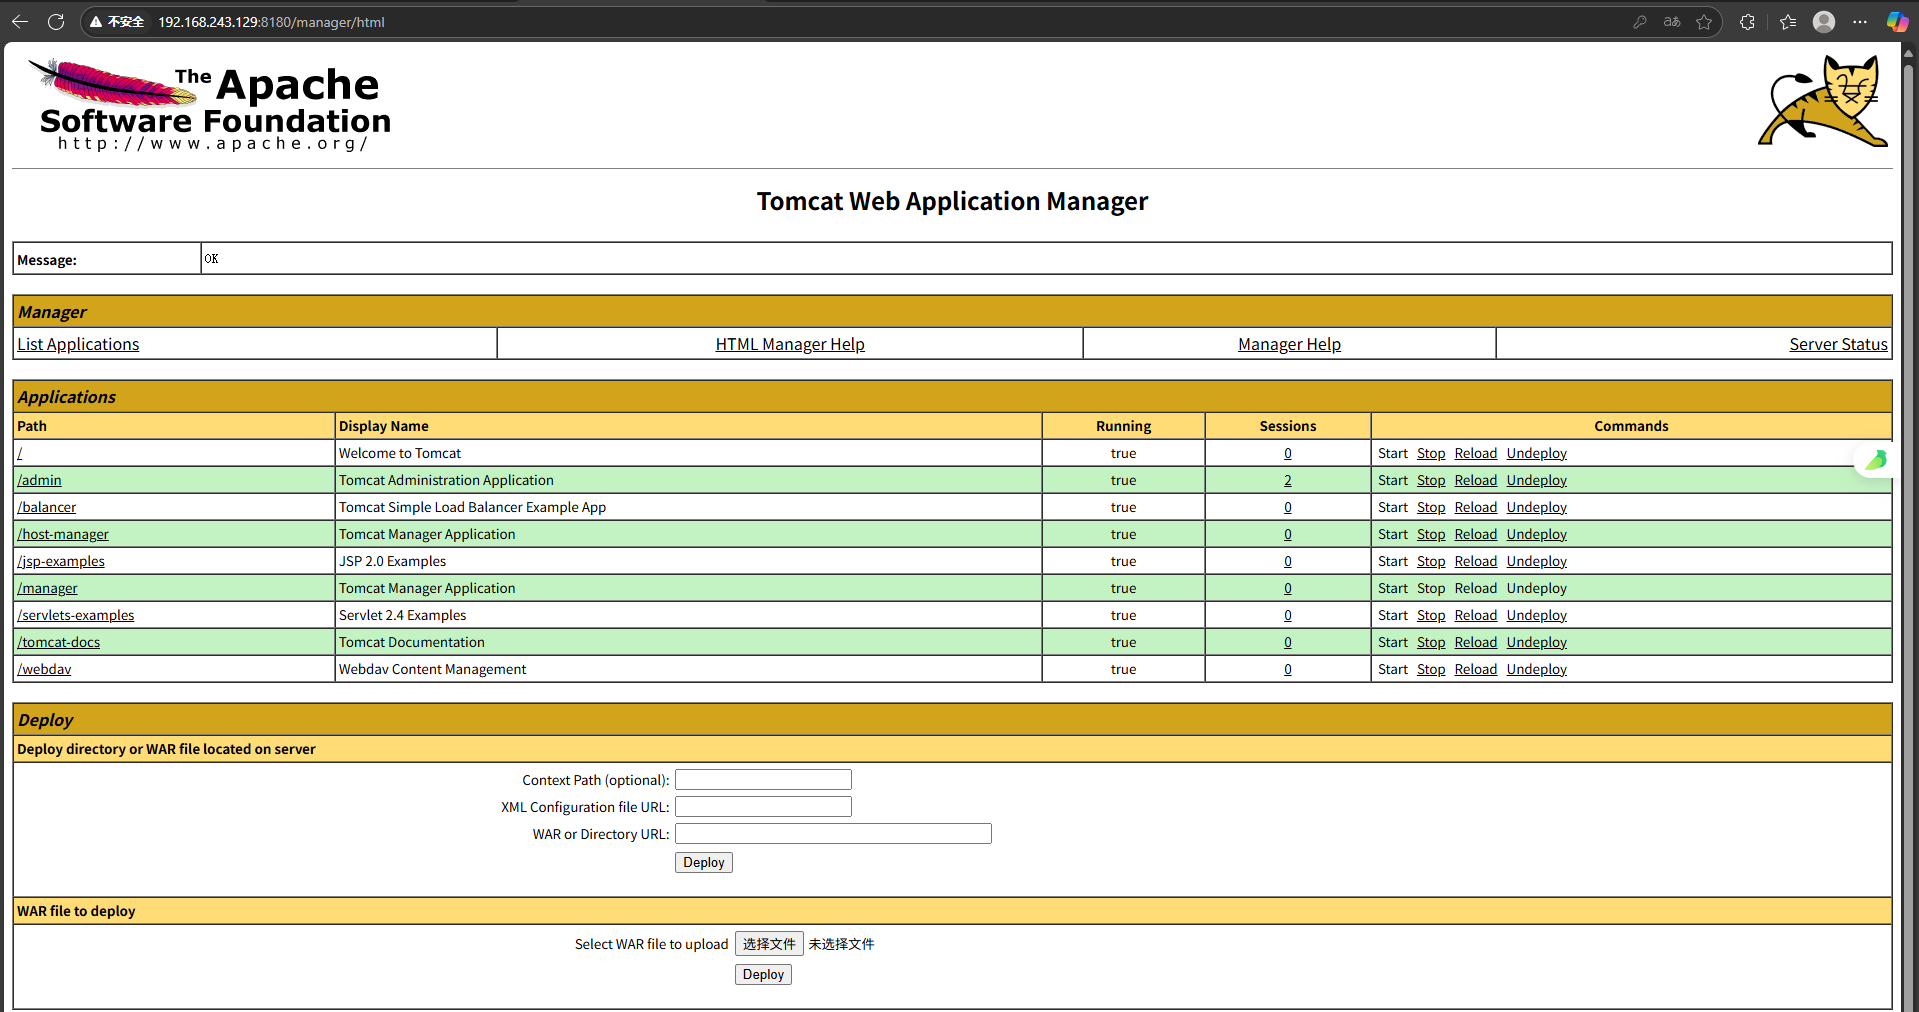Click the not-secure warning icon in address bar
The height and width of the screenshot is (1012, 1919).
[x=96, y=22]
